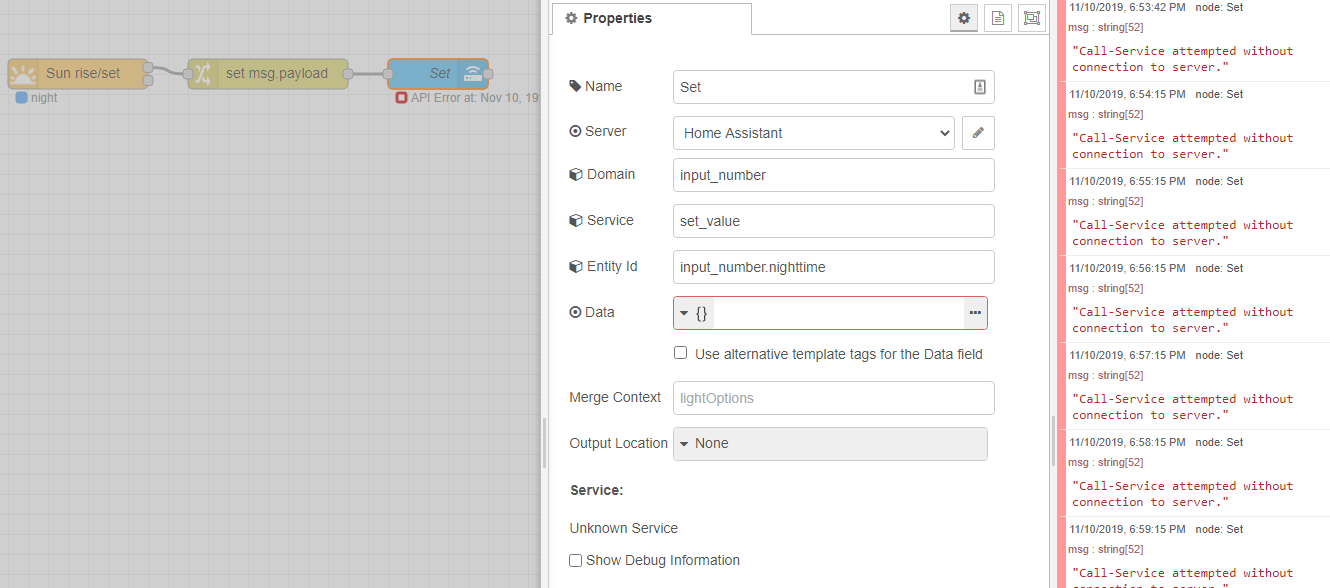Open the Data field type dropdown arrow
This screenshot has width=1330, height=588.
point(682,312)
